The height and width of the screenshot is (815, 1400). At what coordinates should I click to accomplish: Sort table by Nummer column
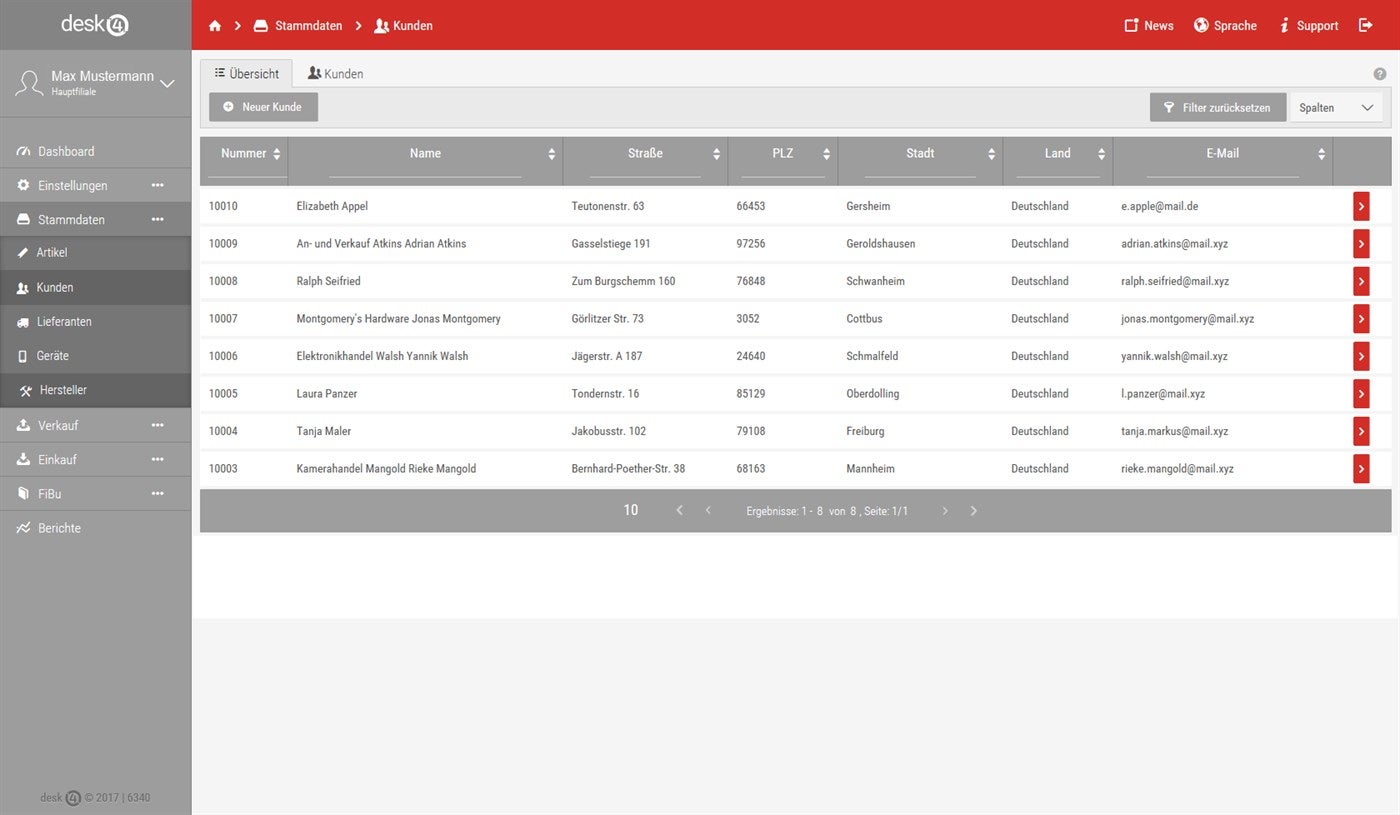point(277,154)
